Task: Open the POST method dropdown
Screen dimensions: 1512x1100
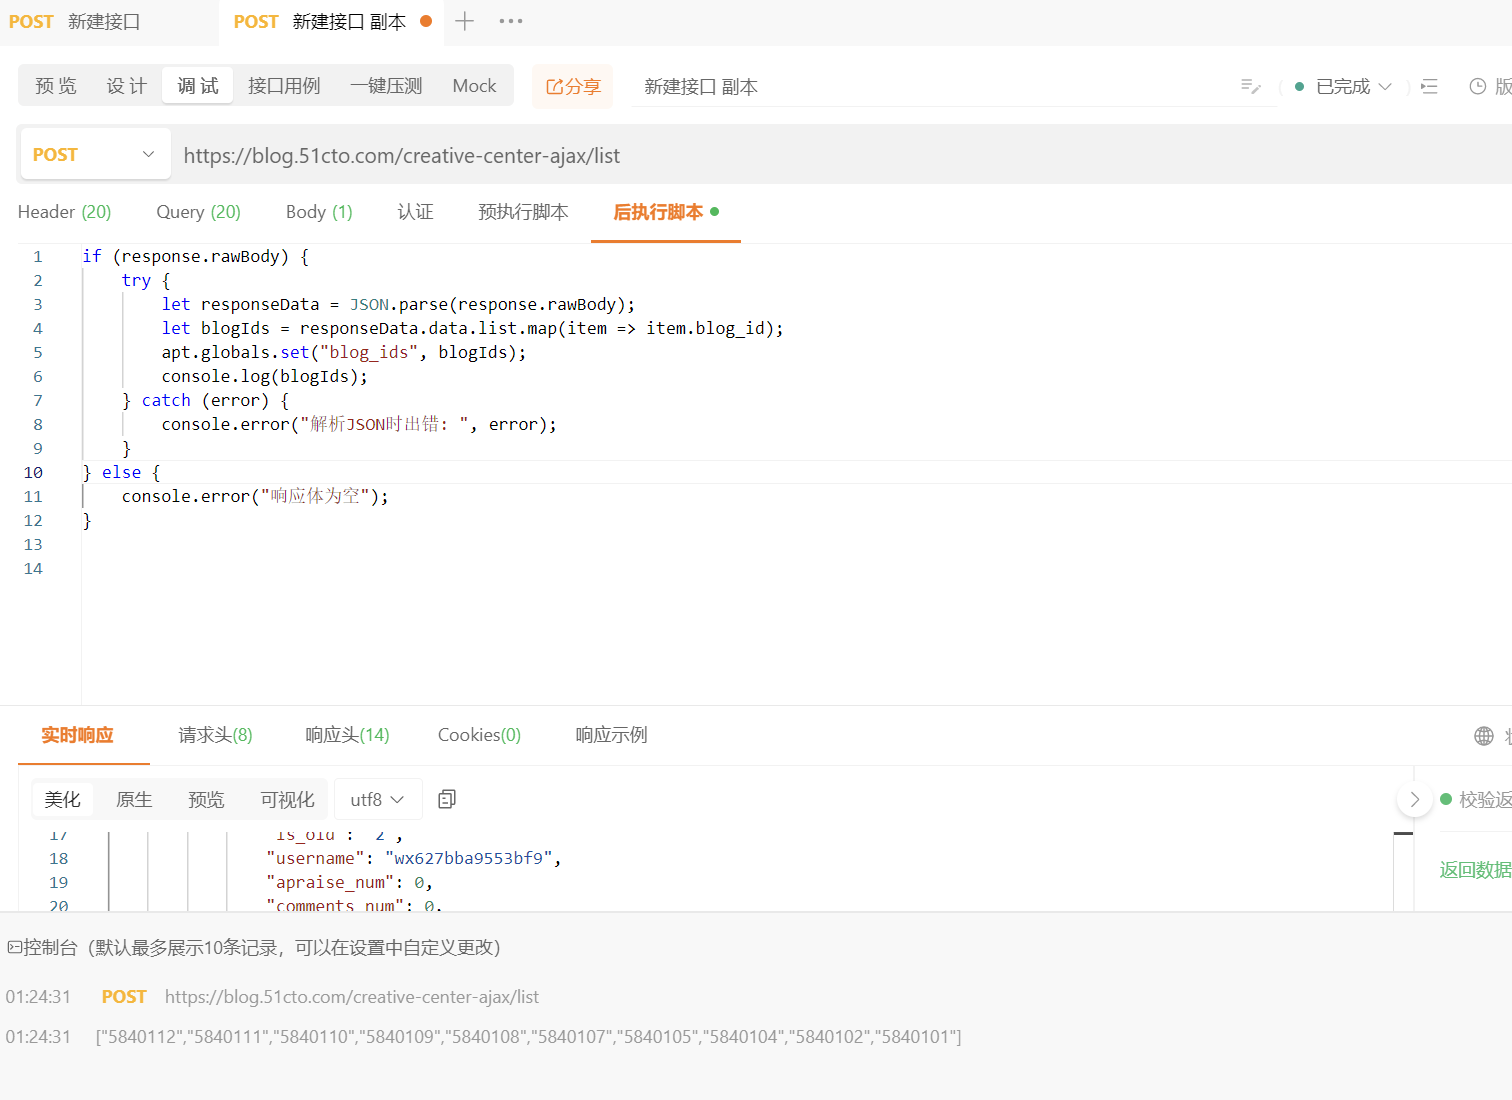Action: (95, 153)
